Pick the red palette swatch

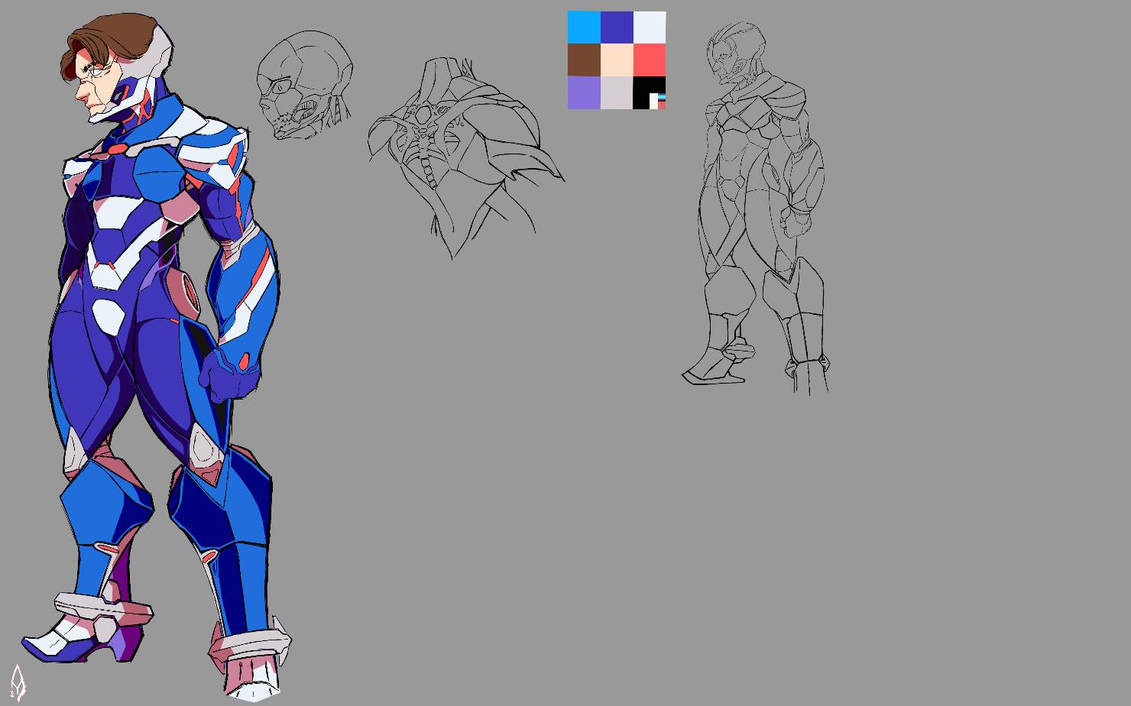pyautogui.click(x=649, y=60)
